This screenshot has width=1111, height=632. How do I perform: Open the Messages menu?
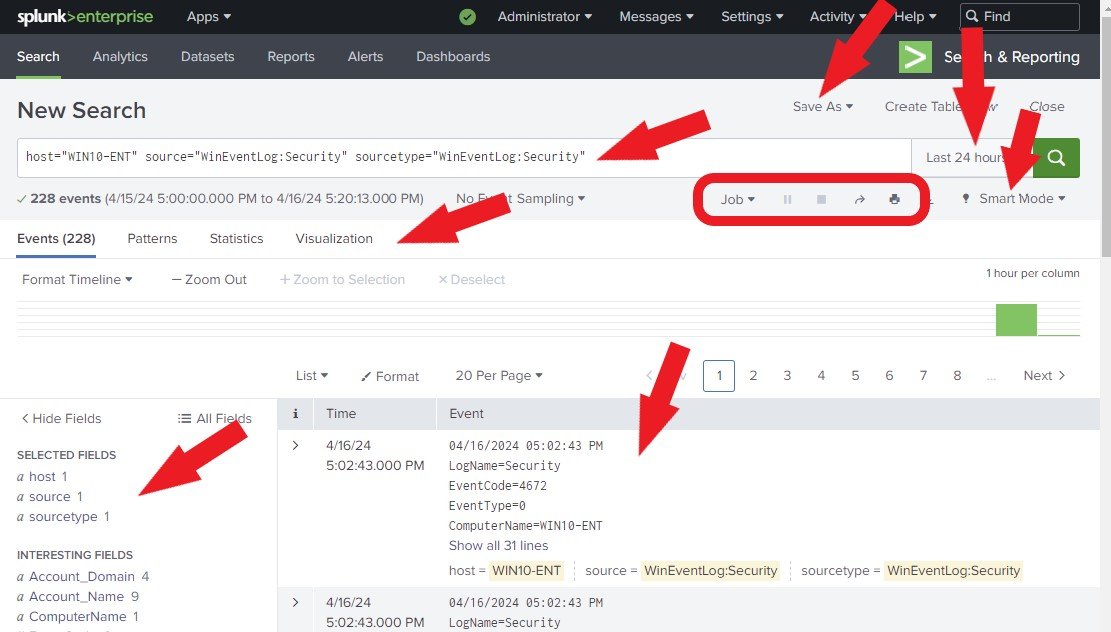pos(656,16)
